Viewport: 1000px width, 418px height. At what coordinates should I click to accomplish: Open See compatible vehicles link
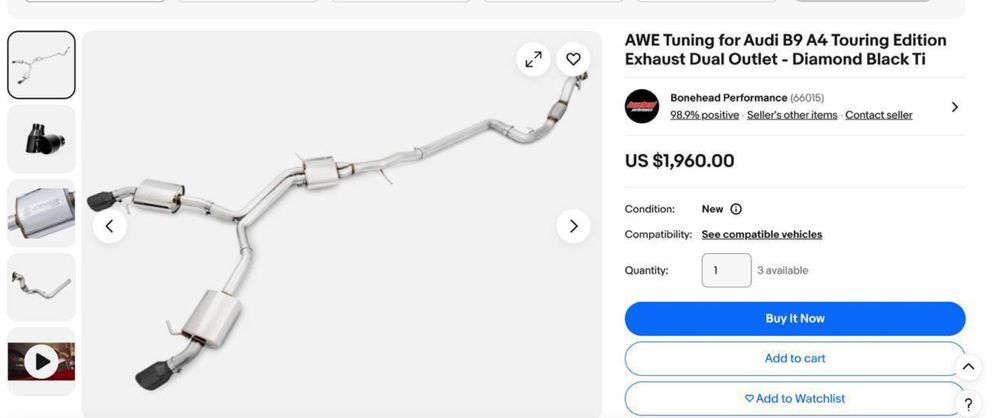point(761,234)
